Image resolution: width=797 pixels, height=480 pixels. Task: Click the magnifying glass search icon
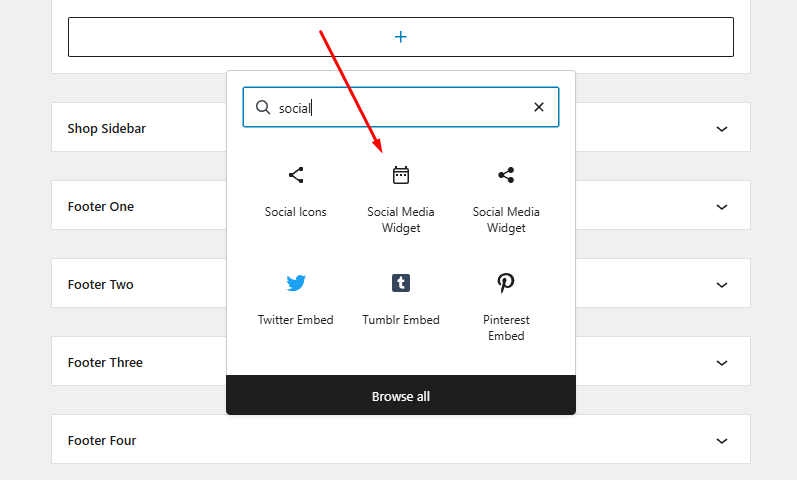click(x=263, y=107)
